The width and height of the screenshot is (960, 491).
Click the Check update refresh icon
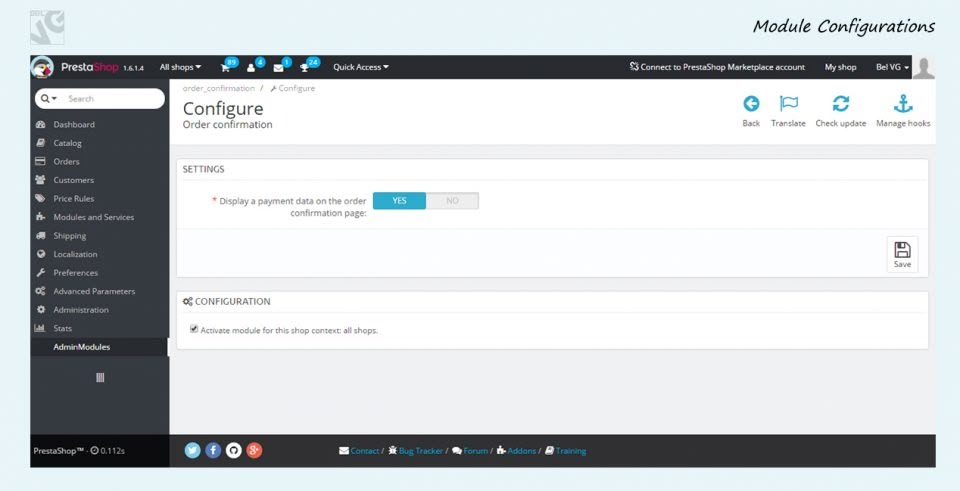coord(840,104)
